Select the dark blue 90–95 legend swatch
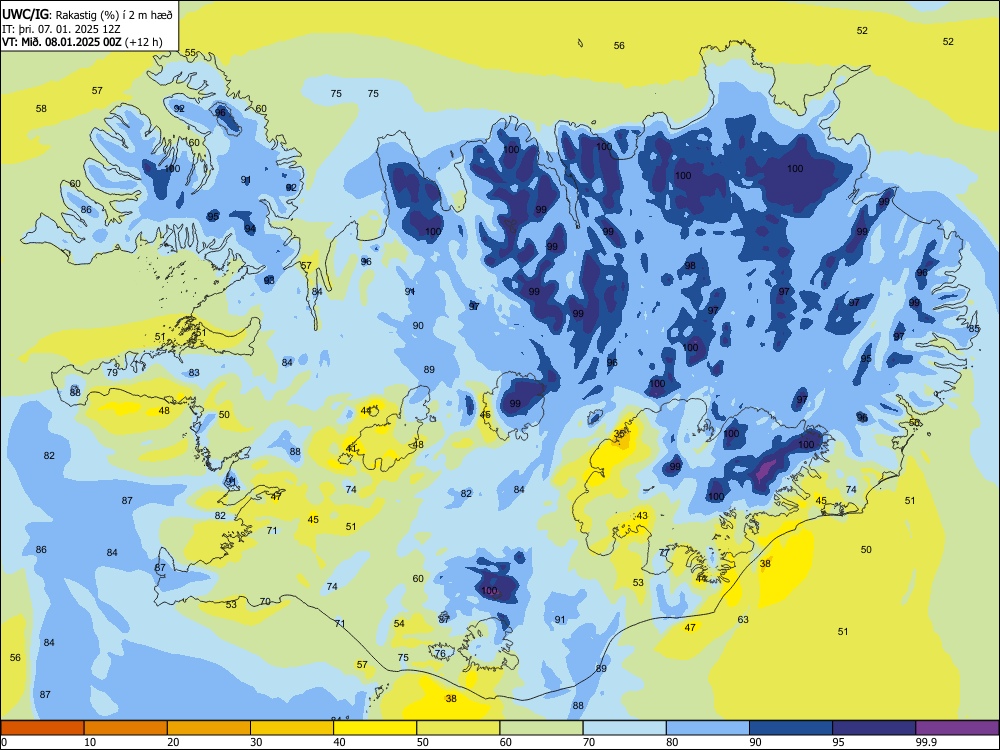The width and height of the screenshot is (1000, 750). point(791,728)
